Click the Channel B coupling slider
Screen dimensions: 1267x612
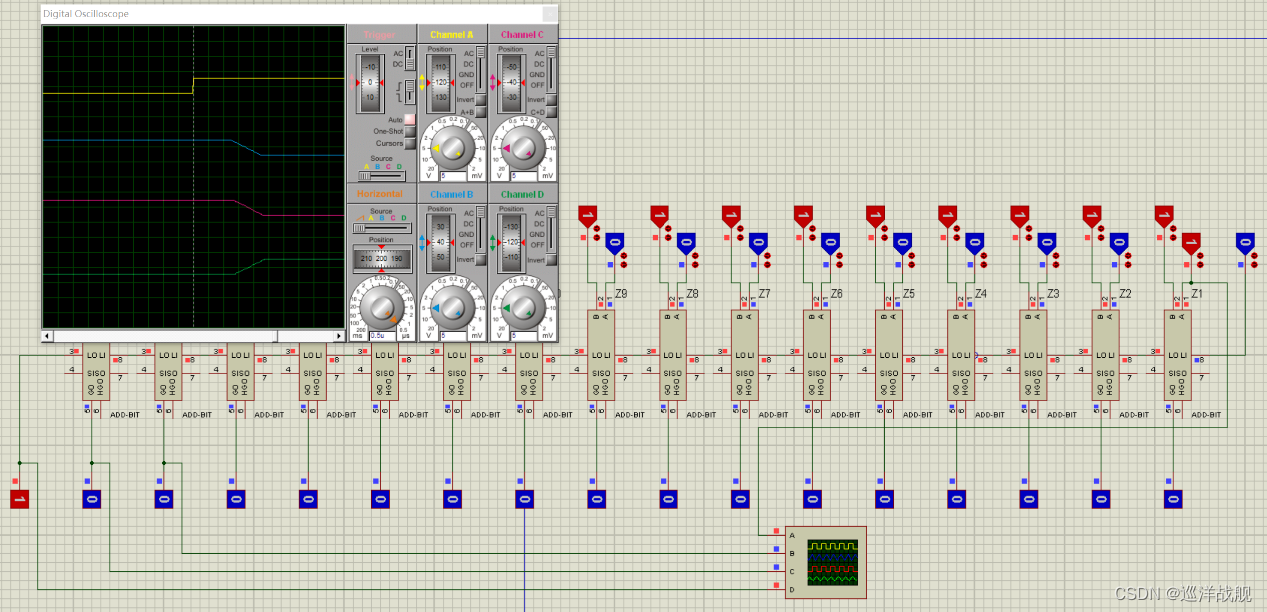pos(480,228)
